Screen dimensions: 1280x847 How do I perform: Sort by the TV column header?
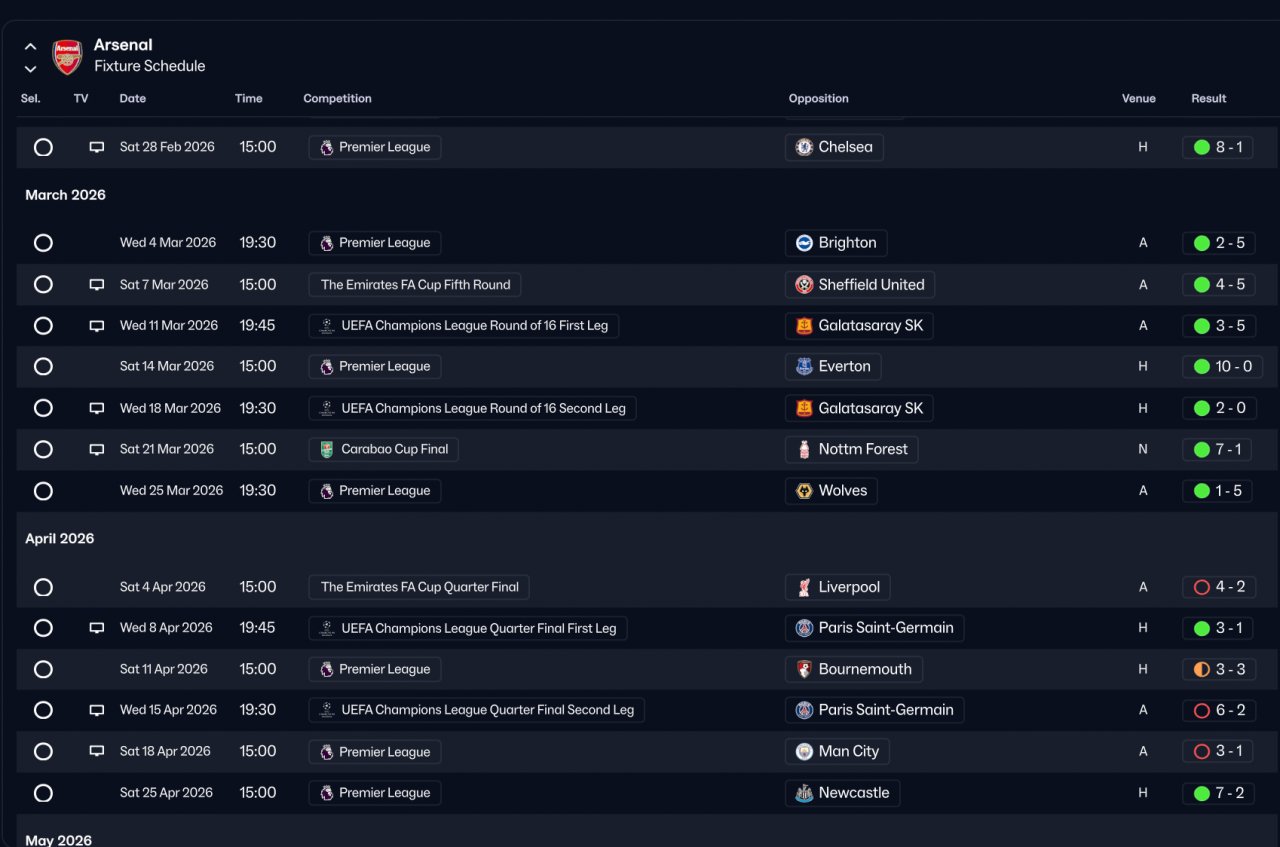pyautogui.click(x=81, y=99)
